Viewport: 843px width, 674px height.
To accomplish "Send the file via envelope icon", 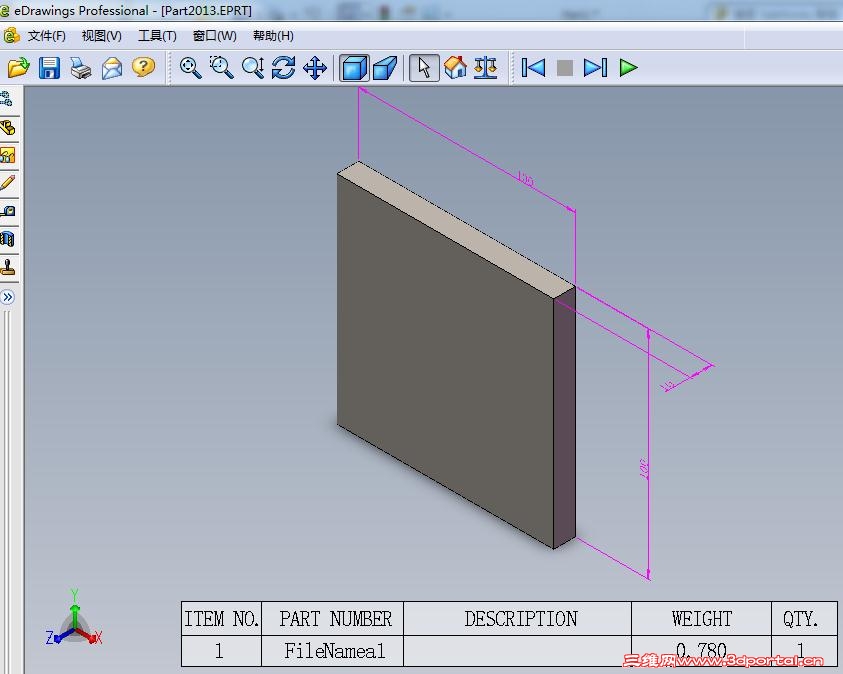I will pyautogui.click(x=112, y=68).
